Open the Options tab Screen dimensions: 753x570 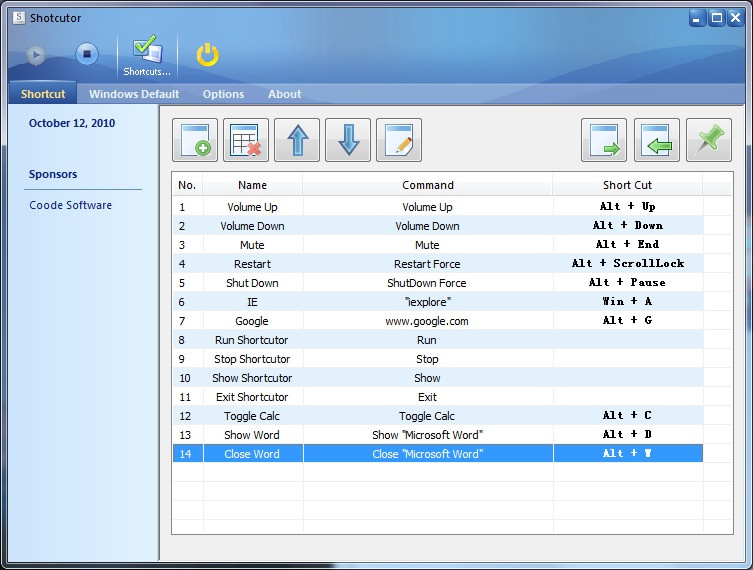(223, 94)
